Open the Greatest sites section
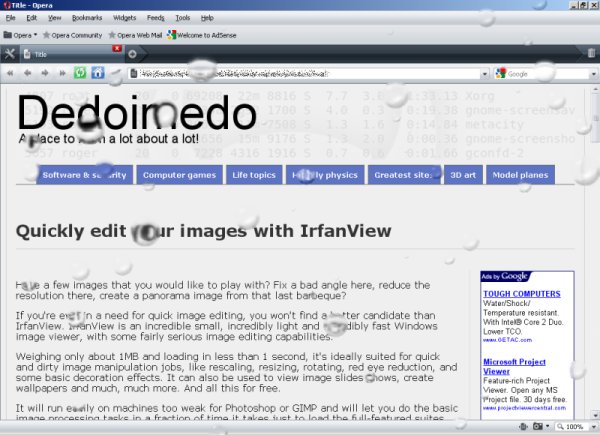Screen dimensions: 600x435 point(404,175)
